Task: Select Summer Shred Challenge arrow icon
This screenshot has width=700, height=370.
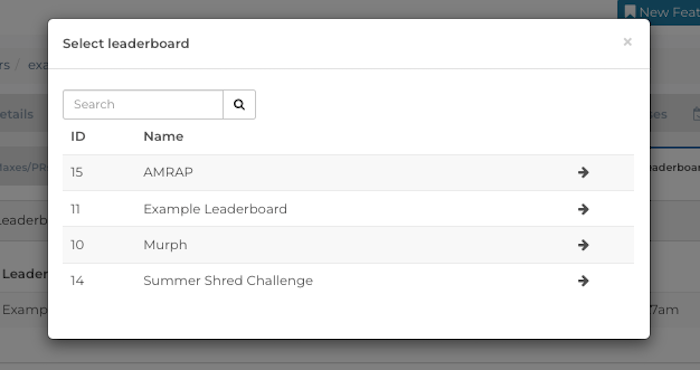Action: tap(583, 280)
